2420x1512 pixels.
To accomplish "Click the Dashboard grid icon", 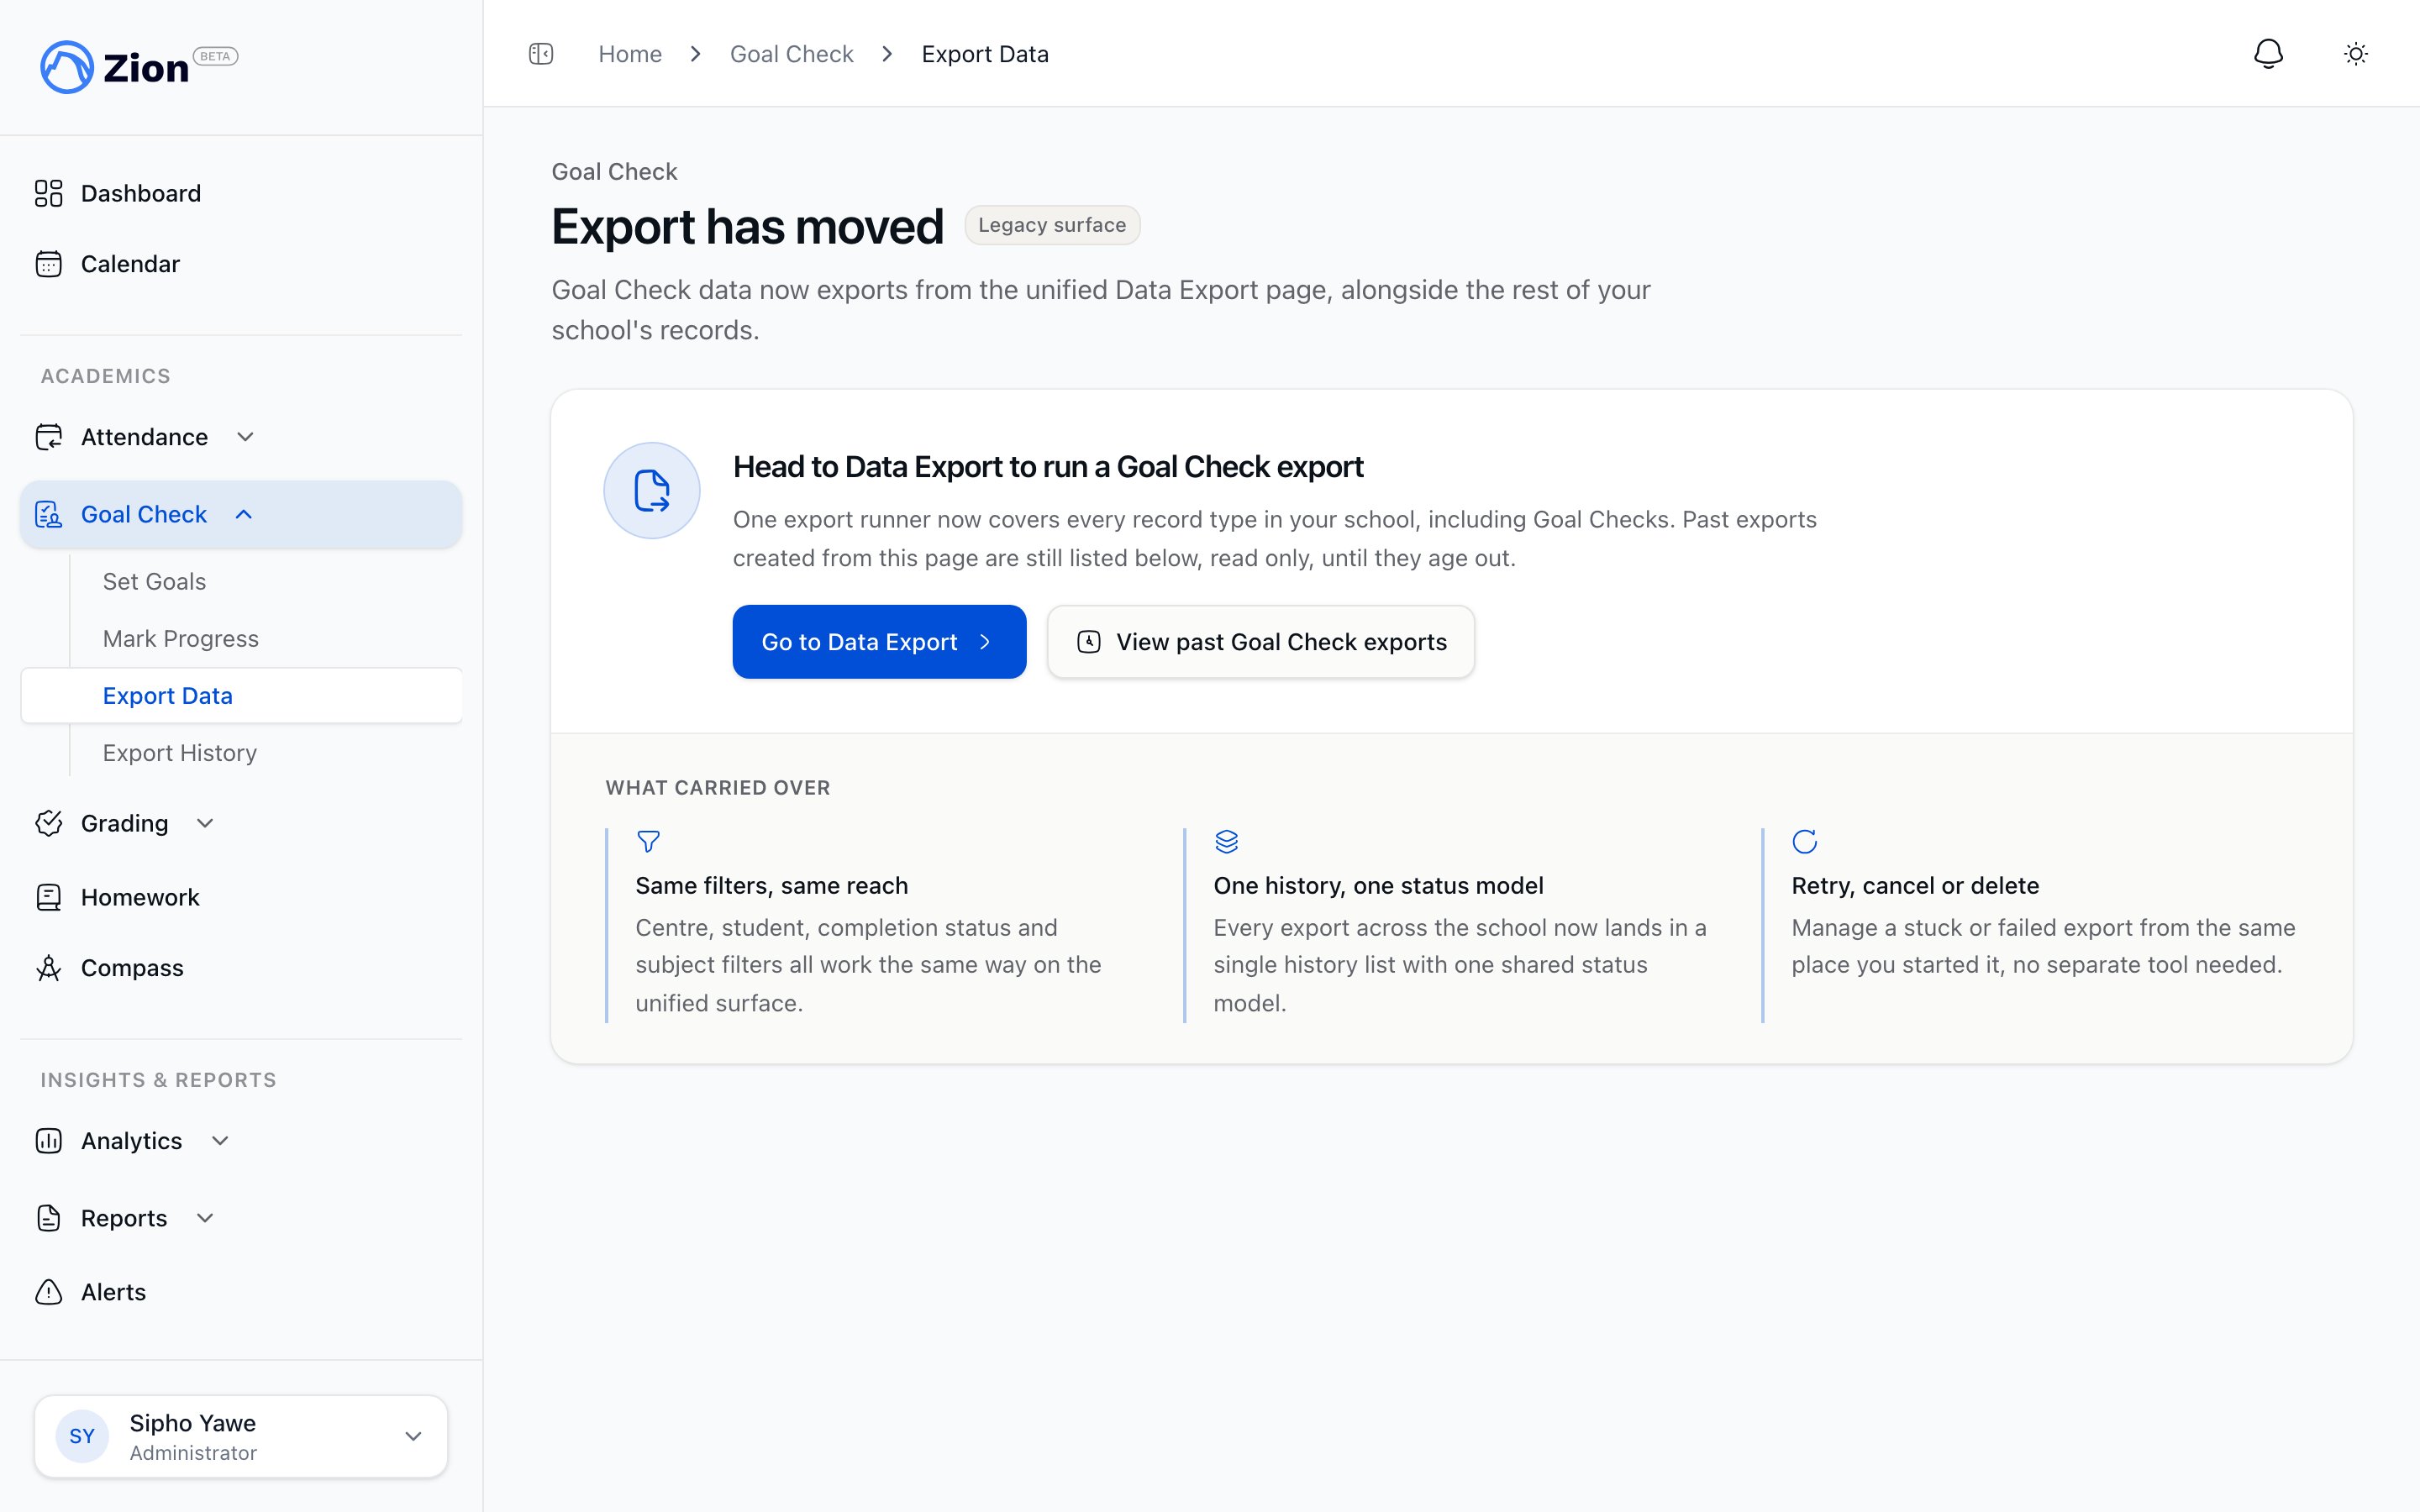I will 48,193.
